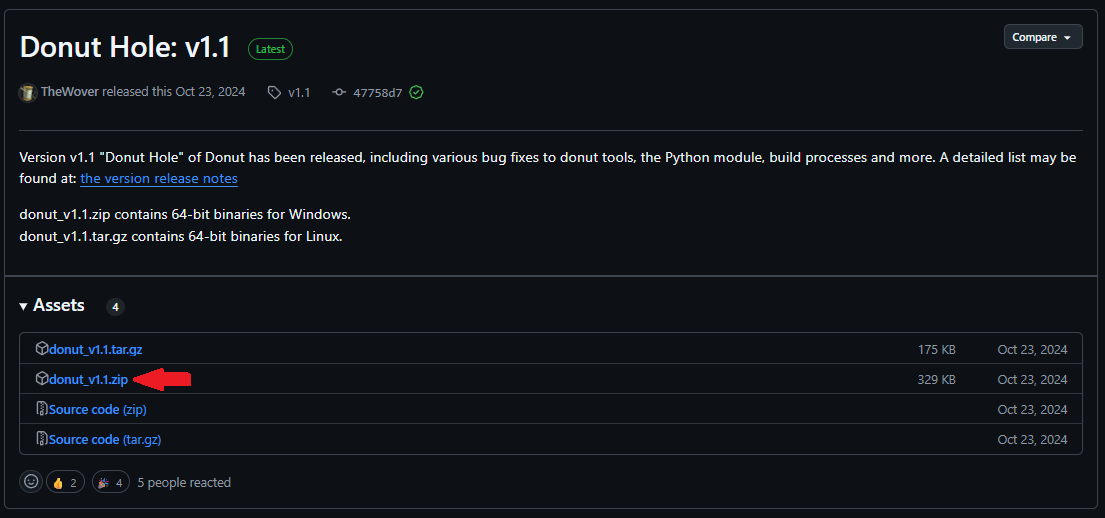Click the tag icon beside v1.1
Screen dimensions: 1105x518
(x=274, y=92)
